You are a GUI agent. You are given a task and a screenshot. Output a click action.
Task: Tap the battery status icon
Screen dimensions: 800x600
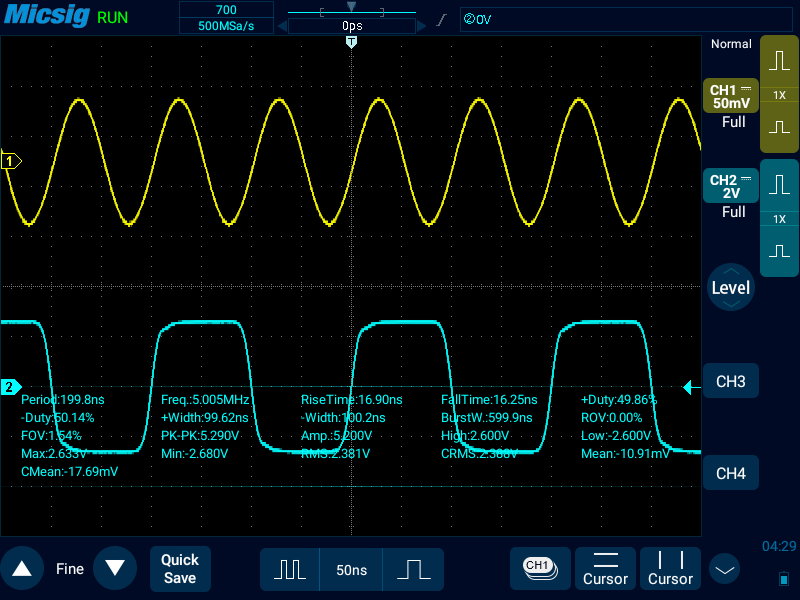(784, 579)
